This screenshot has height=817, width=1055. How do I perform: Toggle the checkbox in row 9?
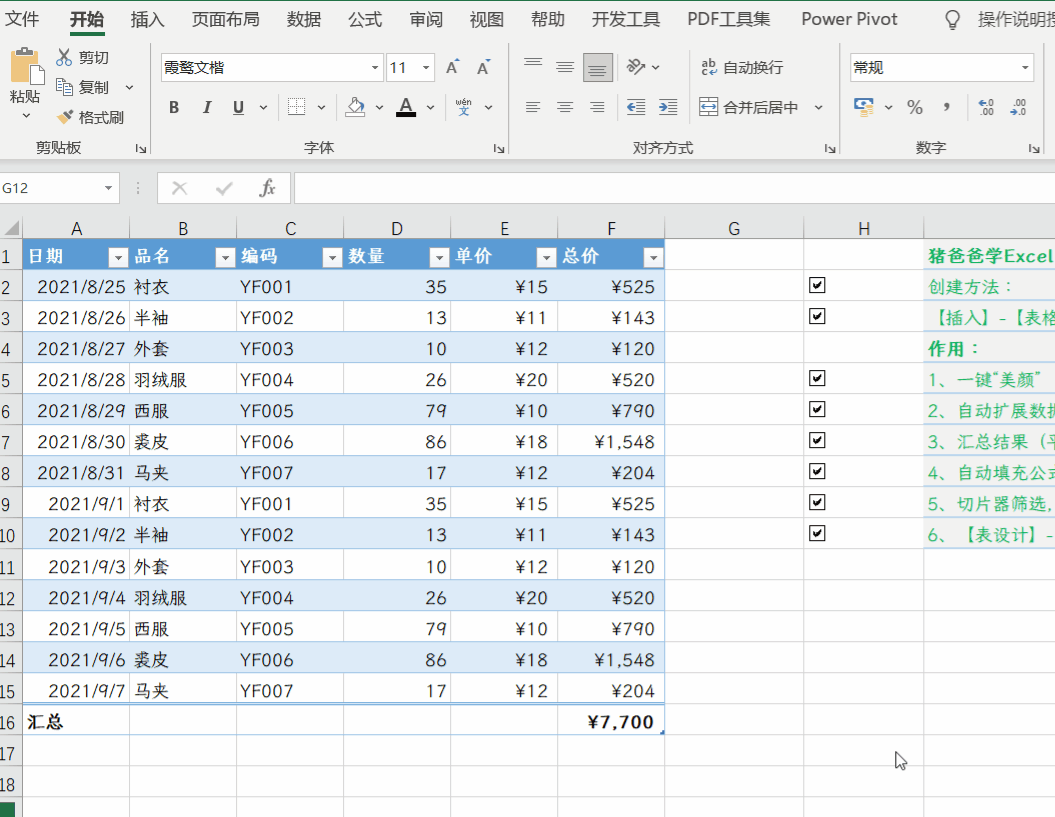click(x=817, y=502)
